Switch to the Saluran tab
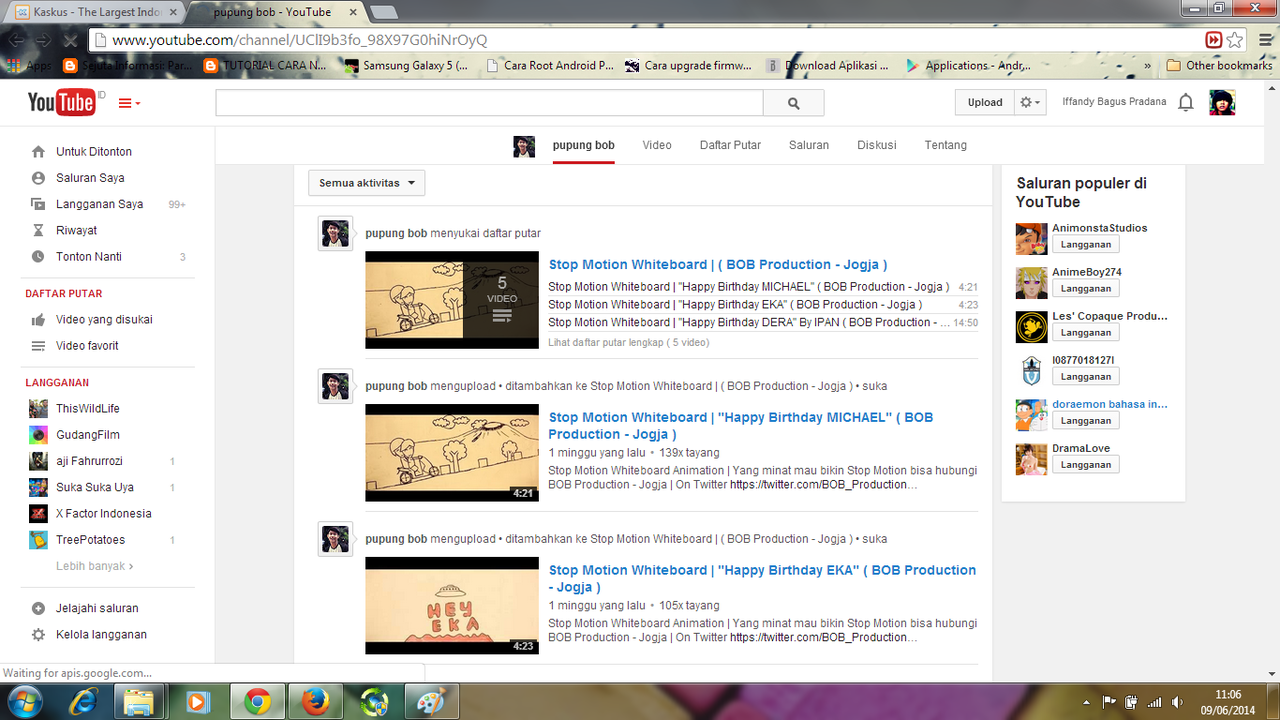This screenshot has width=1280, height=720. pos(809,145)
